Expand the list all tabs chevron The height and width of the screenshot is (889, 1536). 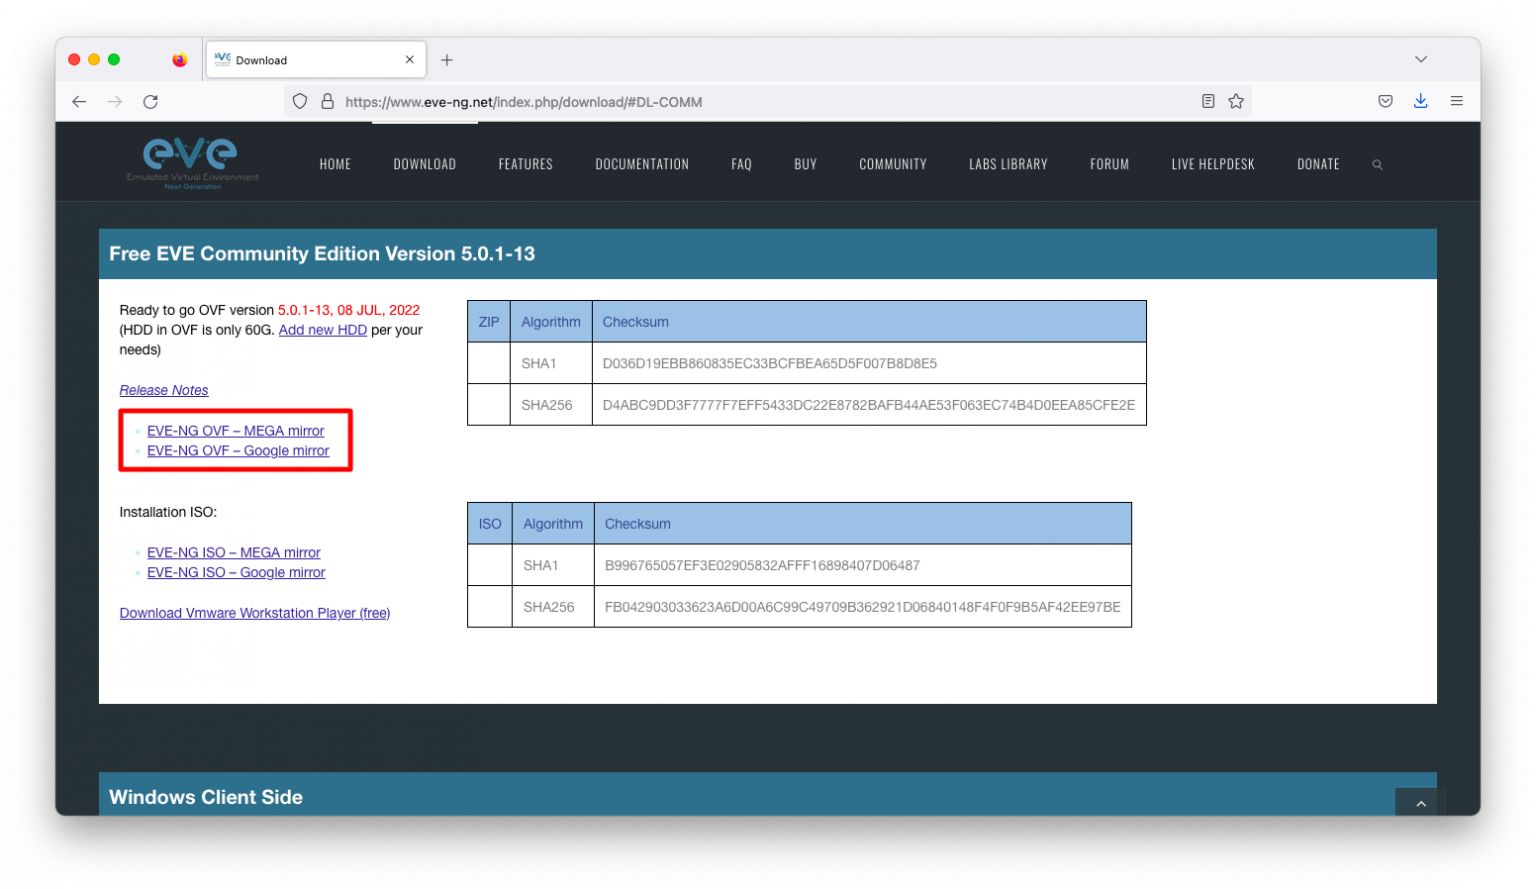pos(1420,60)
